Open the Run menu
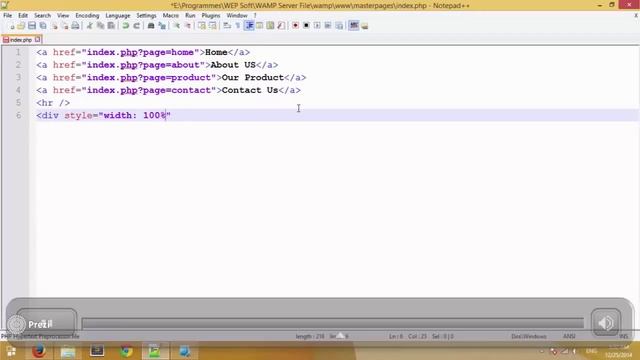Viewport: 640px width, 360px height. [x=190, y=16]
